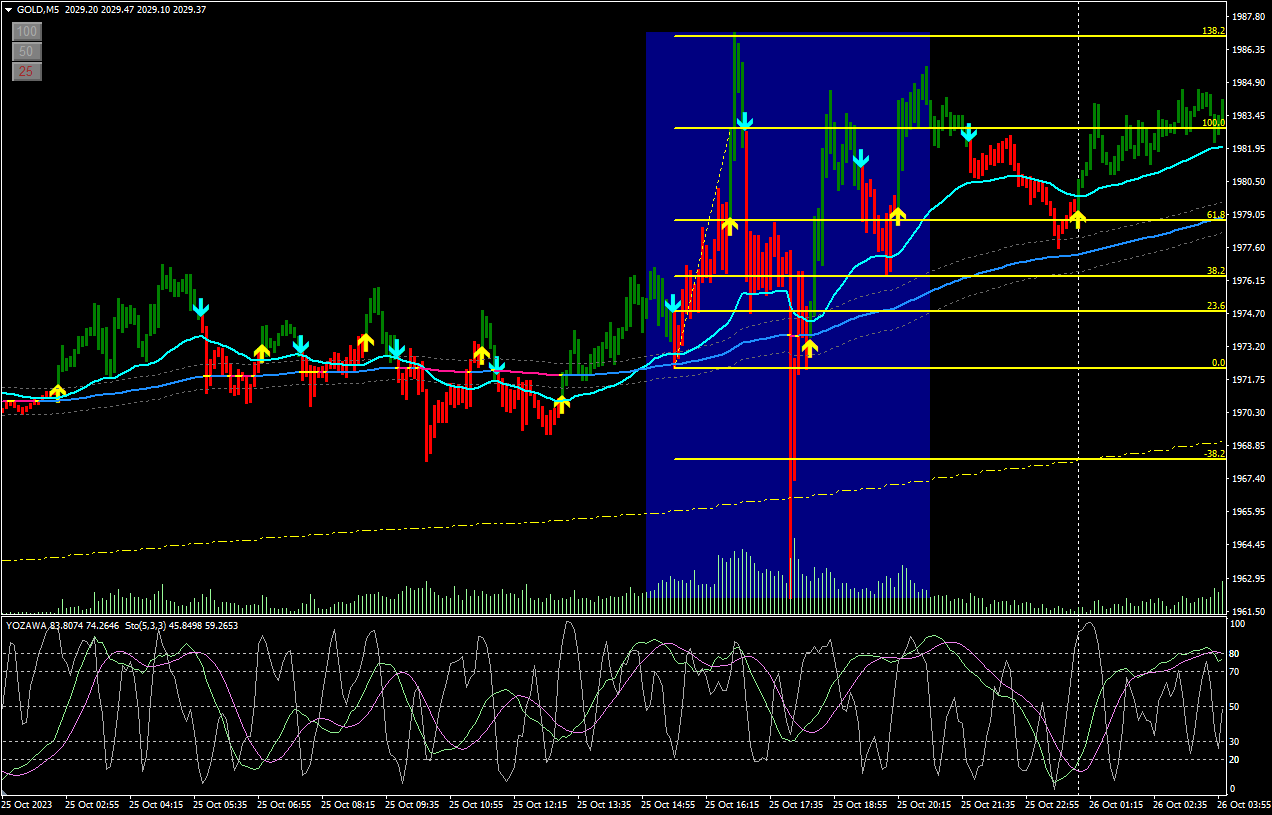Click price 1961.50 on the price axis
1272x815 pixels.
point(1250,611)
